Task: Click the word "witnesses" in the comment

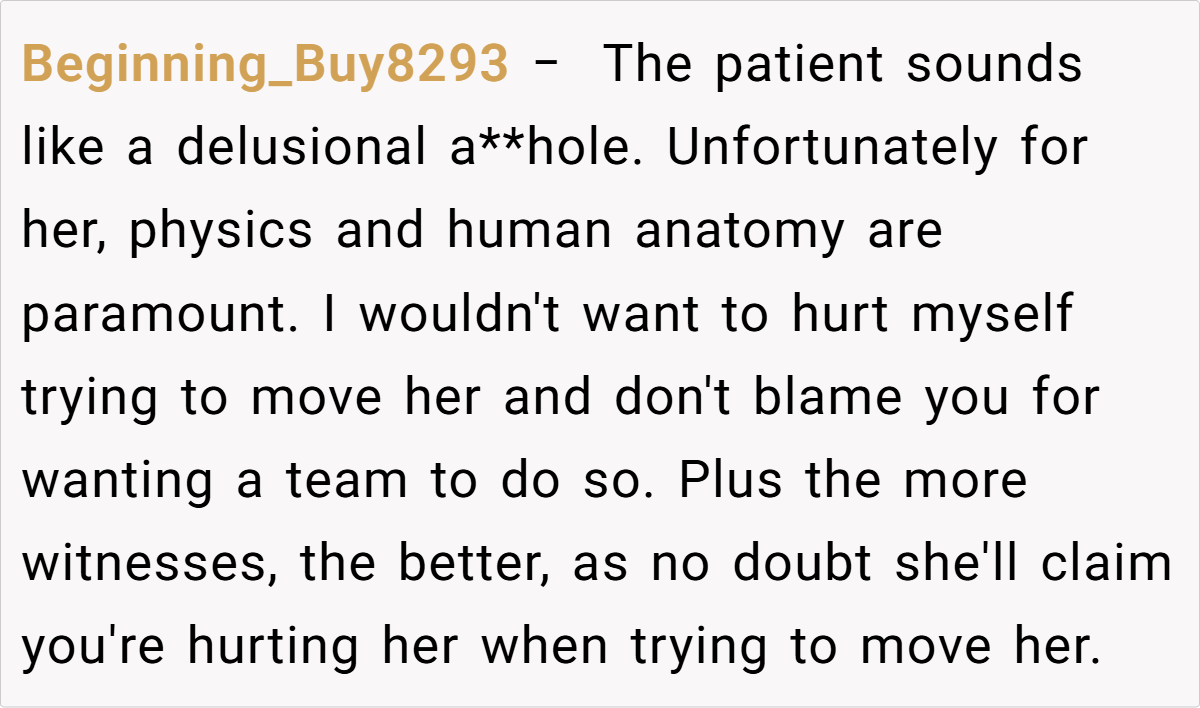Action: click(138, 565)
